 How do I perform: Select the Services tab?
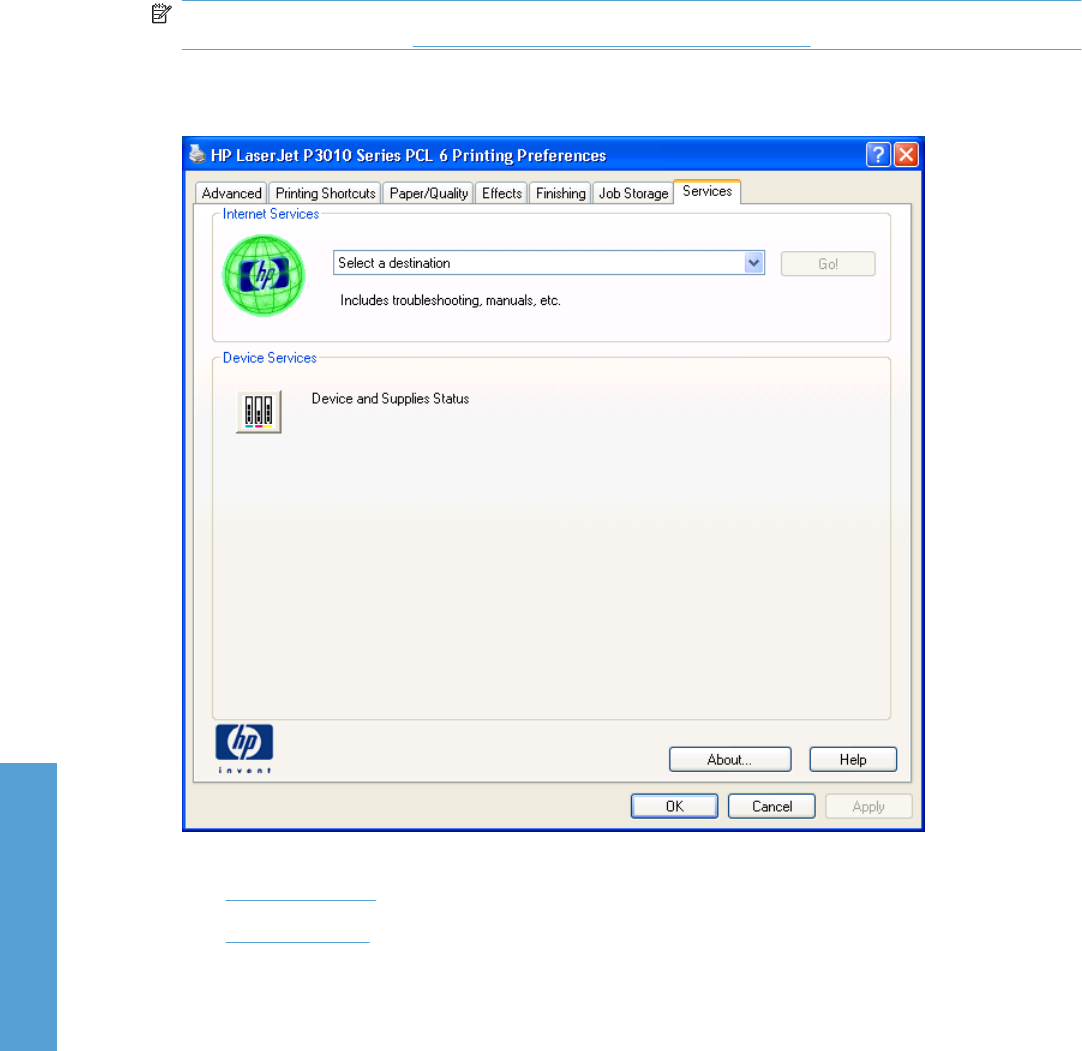coord(707,191)
